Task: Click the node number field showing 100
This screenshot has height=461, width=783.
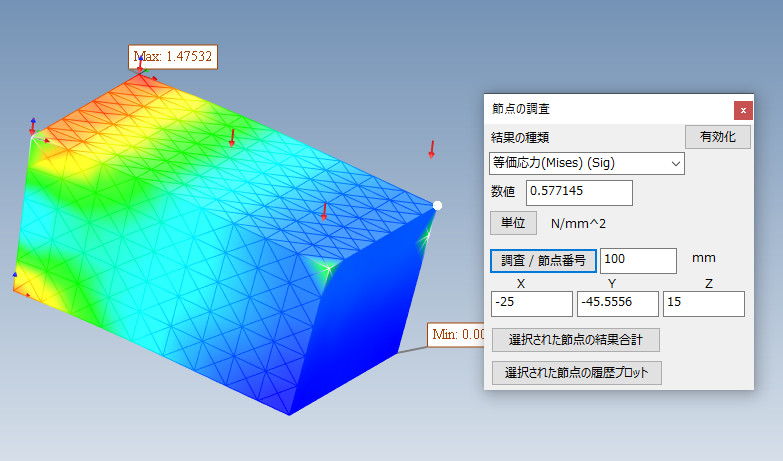Action: [638, 260]
